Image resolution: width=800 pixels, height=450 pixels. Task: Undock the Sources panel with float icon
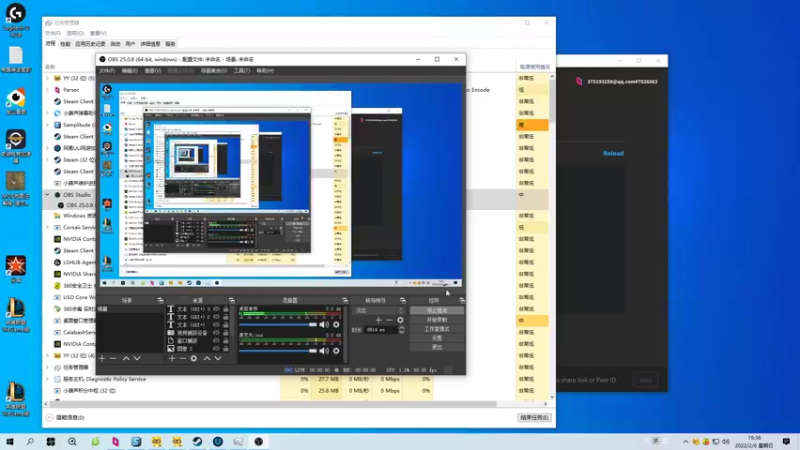(232, 301)
